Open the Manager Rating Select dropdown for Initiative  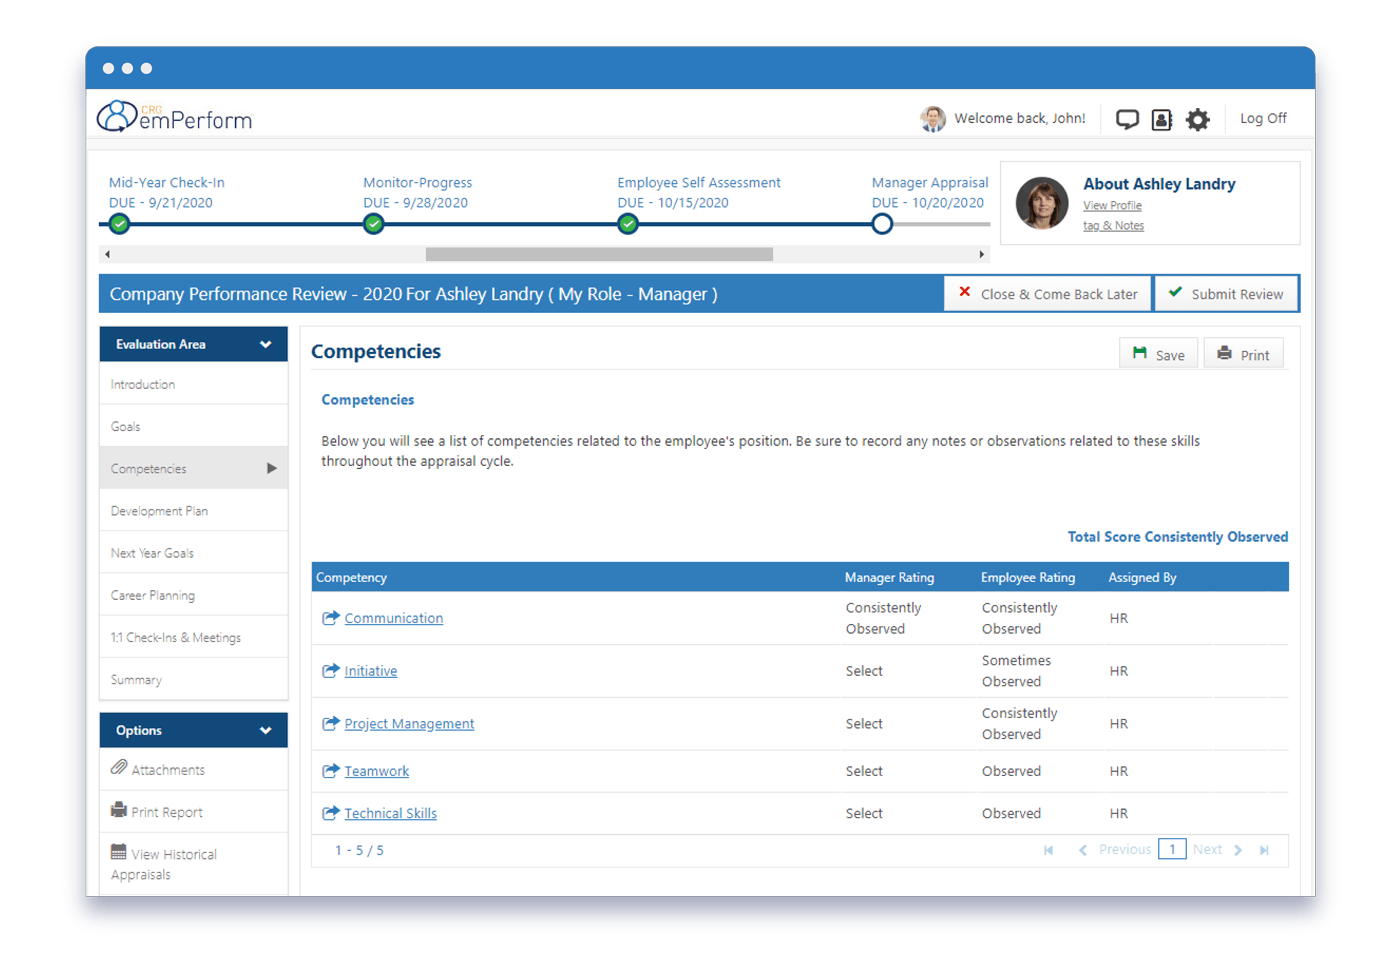coord(864,671)
